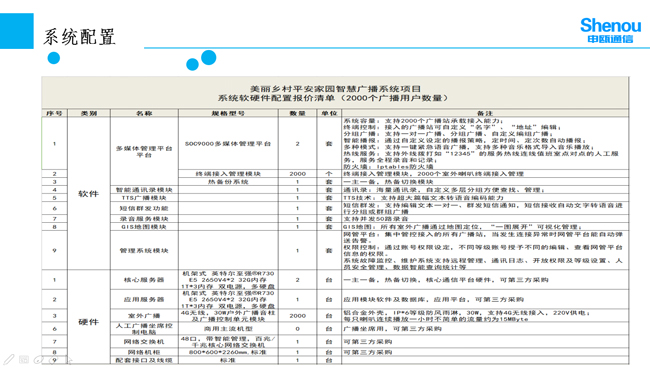This screenshot has width=650, height=369.
Task: Click the table title 美丽乡村平安家园智慧广播系统项目
Action: 335,89
